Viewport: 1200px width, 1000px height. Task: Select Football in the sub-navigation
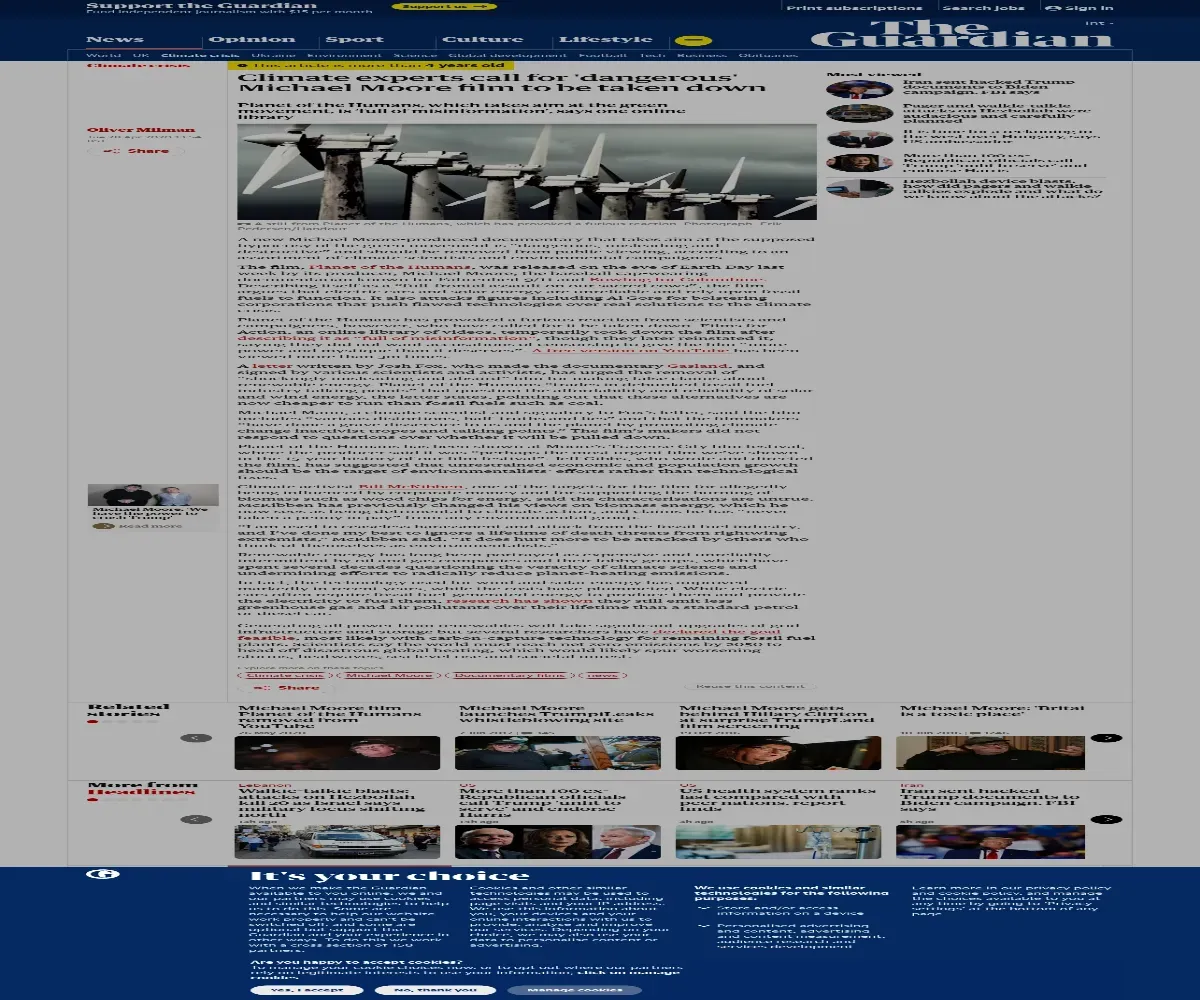point(603,56)
